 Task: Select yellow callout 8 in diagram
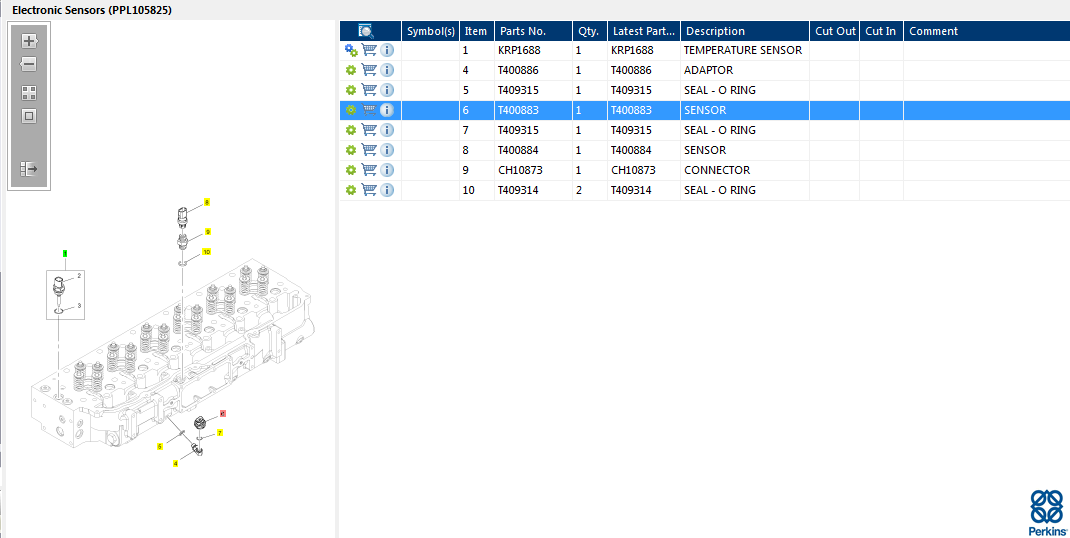tap(207, 202)
